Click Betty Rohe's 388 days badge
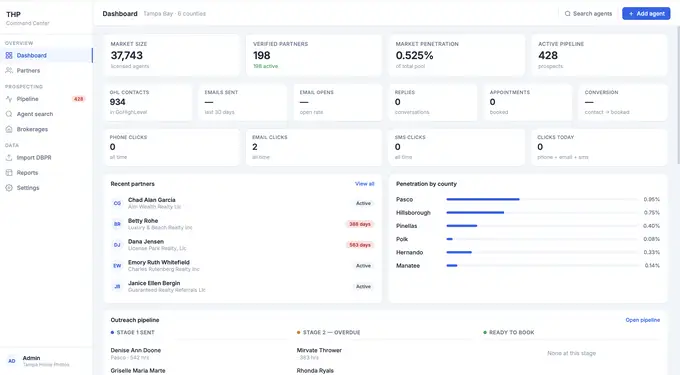 pyautogui.click(x=360, y=224)
